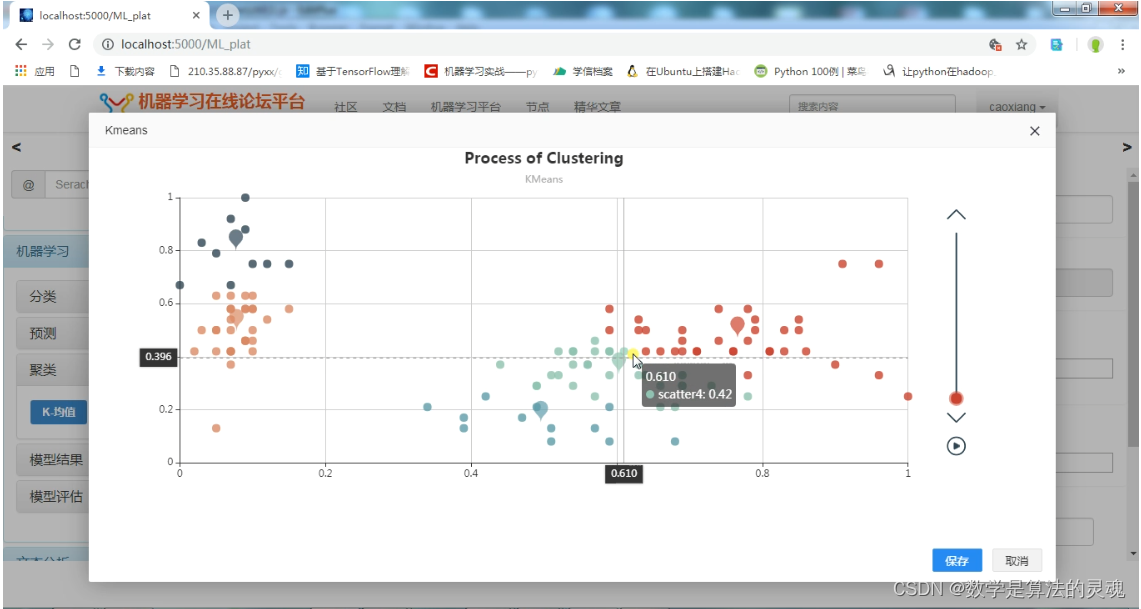The image size is (1141, 609).
Task: Open the Python 100例 bookmark icon
Action: point(761,71)
